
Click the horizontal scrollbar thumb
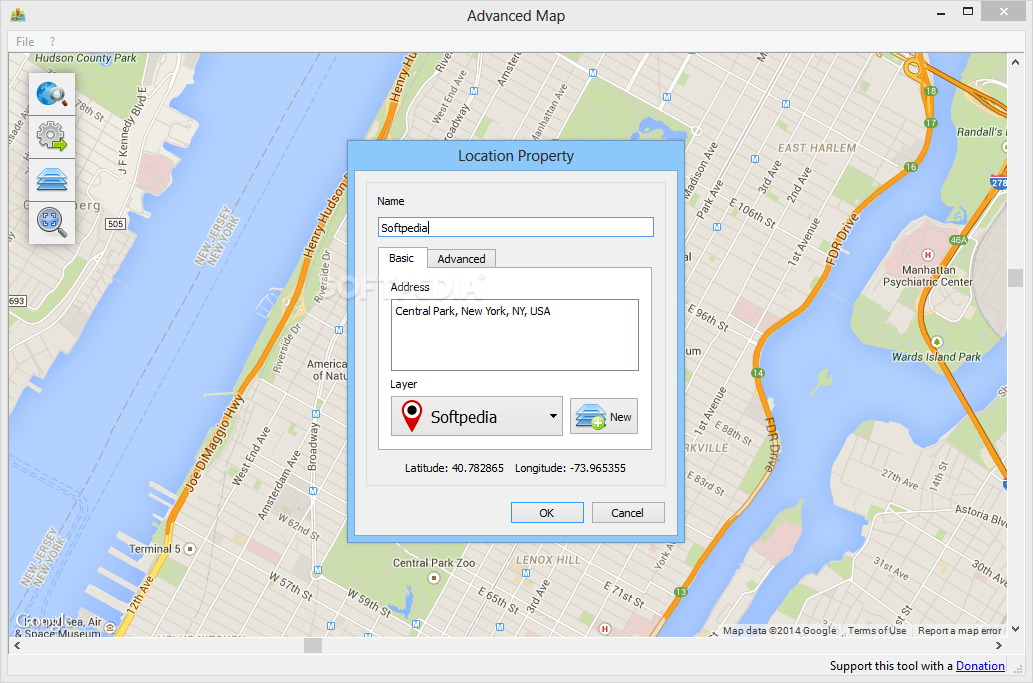point(313,645)
